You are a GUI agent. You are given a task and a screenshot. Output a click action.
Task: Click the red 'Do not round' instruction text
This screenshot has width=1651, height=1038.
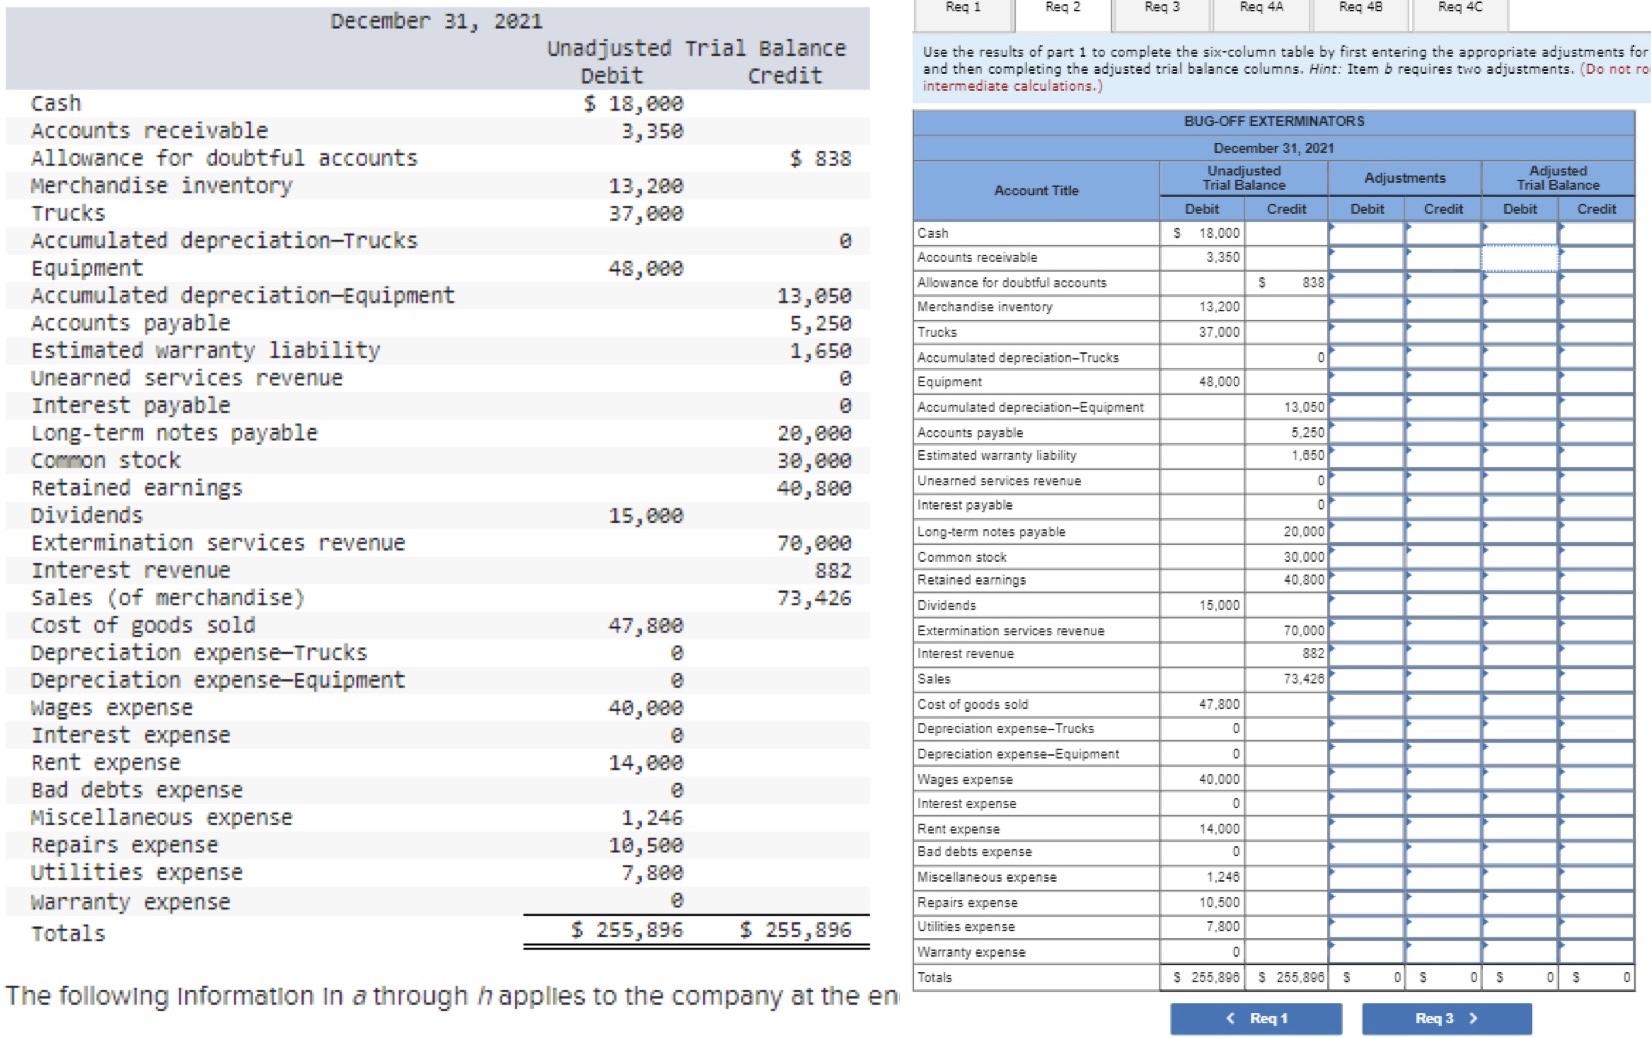tap(1286, 77)
